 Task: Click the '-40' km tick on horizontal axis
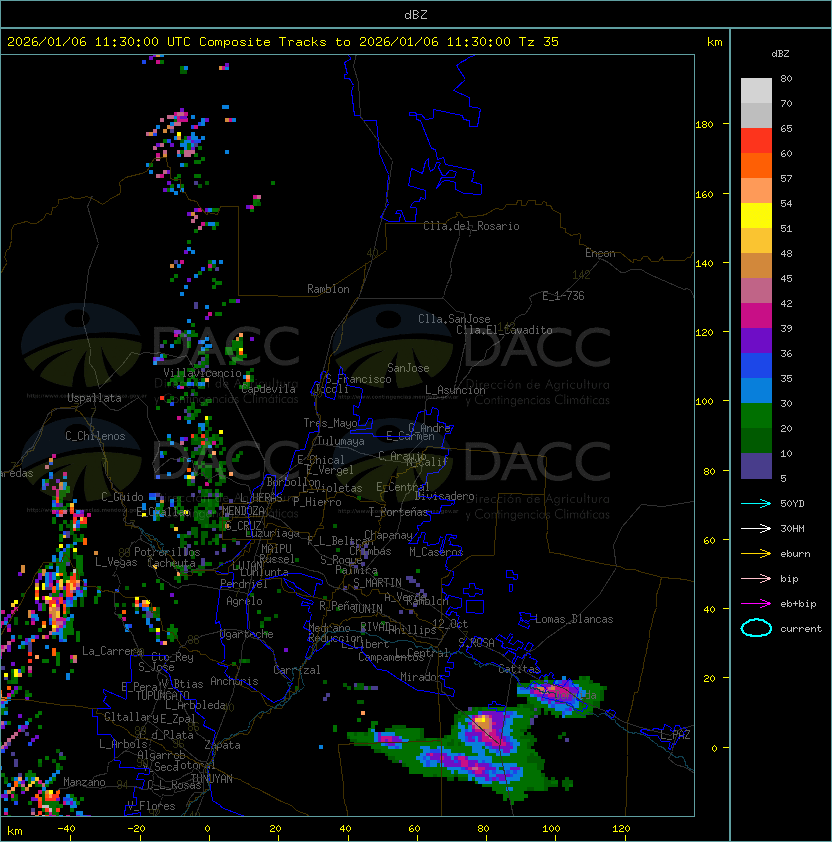pyautogui.click(x=66, y=829)
